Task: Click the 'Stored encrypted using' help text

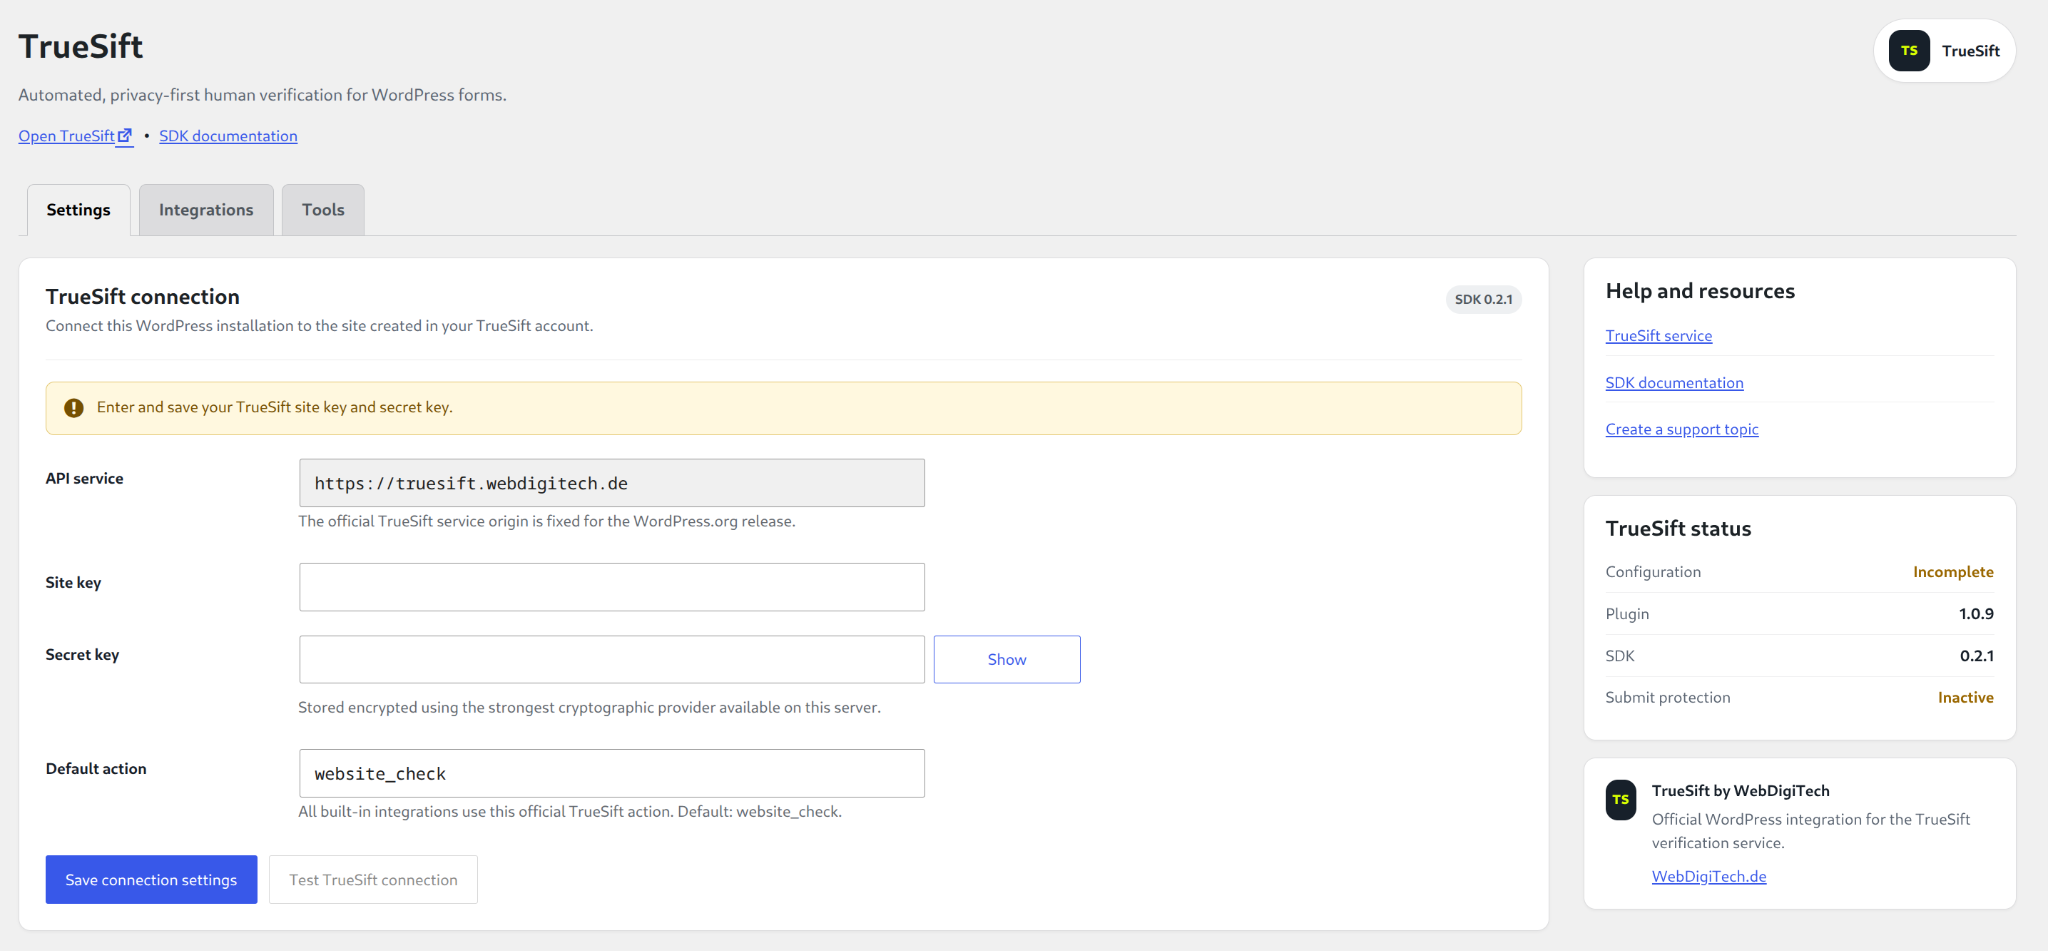Action: pyautogui.click(x=589, y=708)
